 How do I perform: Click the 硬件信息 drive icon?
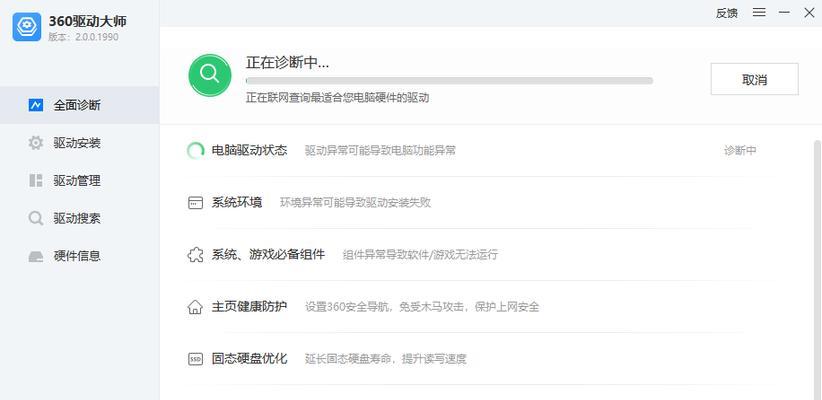click(x=36, y=256)
